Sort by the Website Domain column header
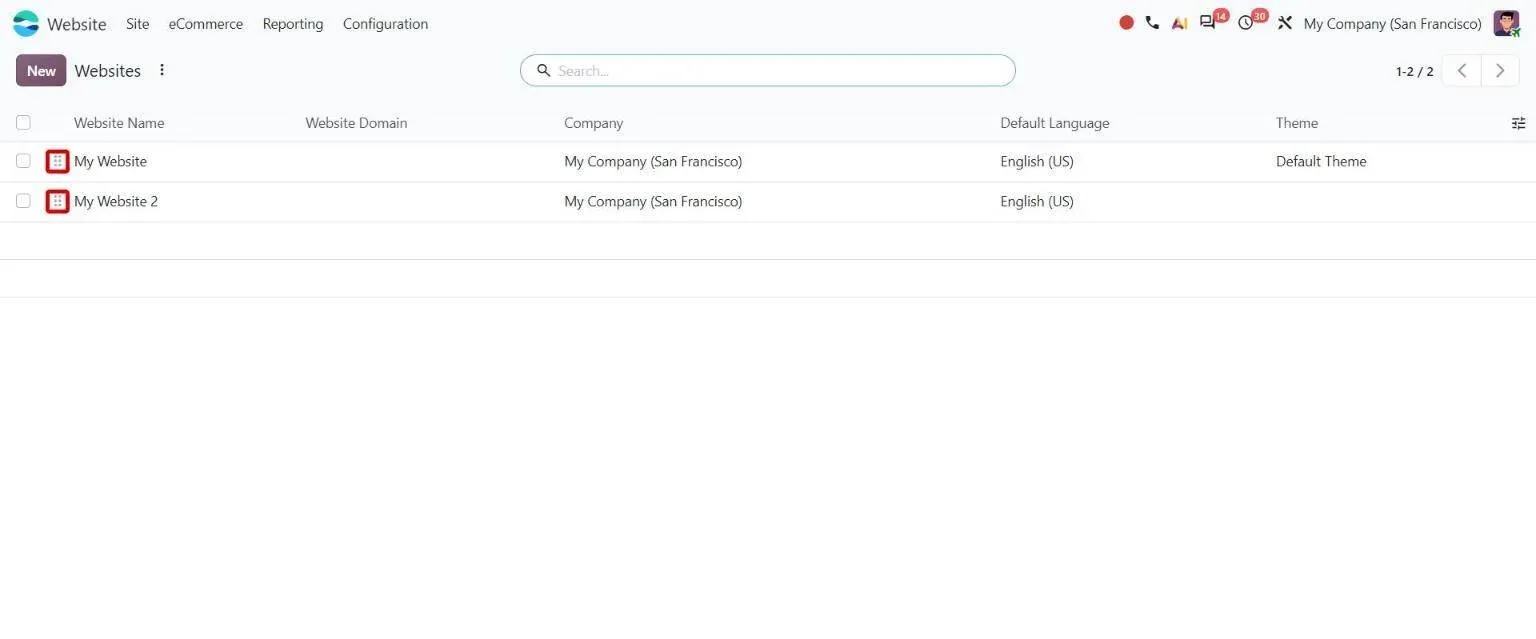1536x639 pixels. click(356, 123)
